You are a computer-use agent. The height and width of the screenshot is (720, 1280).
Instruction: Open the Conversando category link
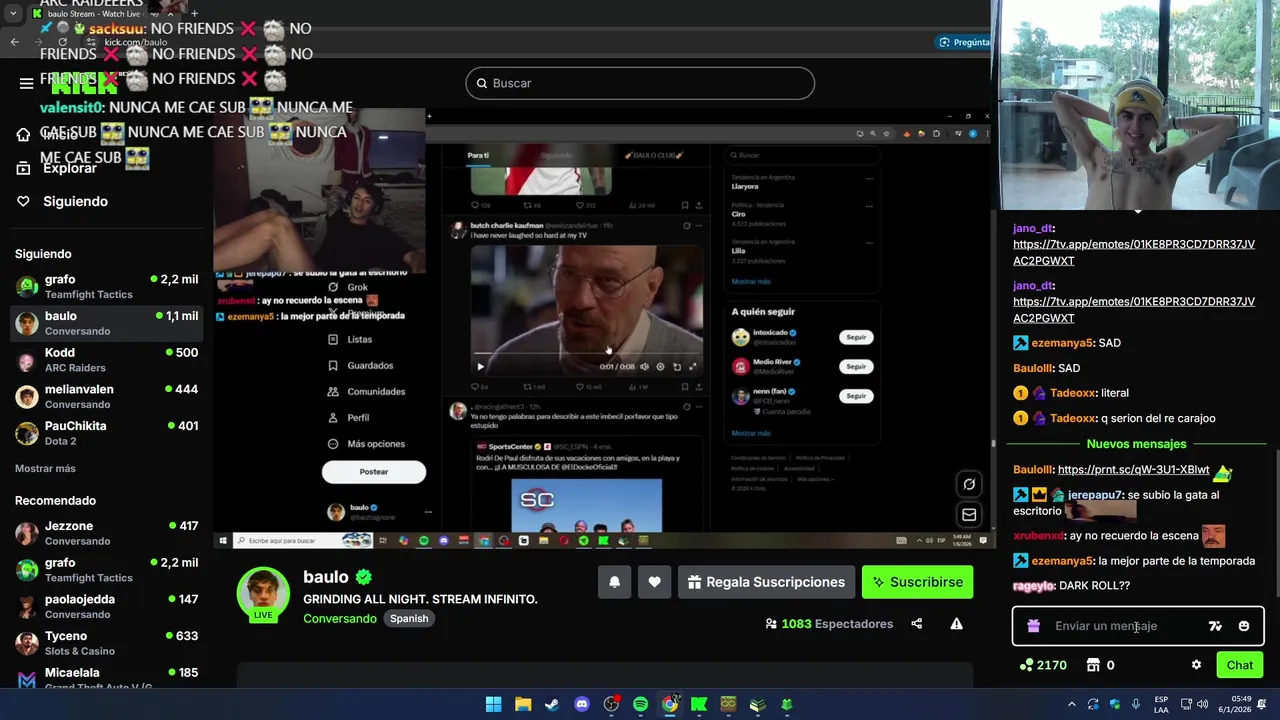340,618
